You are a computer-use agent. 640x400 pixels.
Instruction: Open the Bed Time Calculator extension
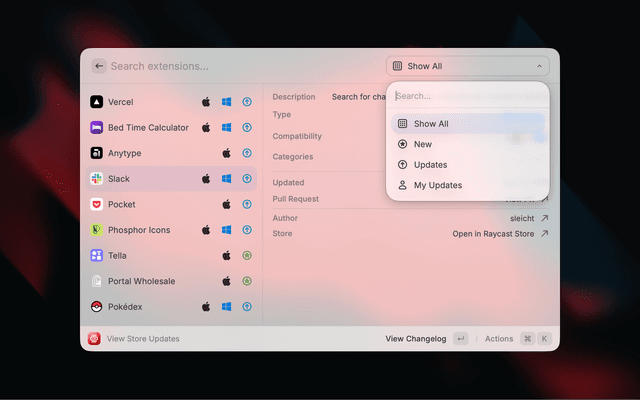click(148, 128)
